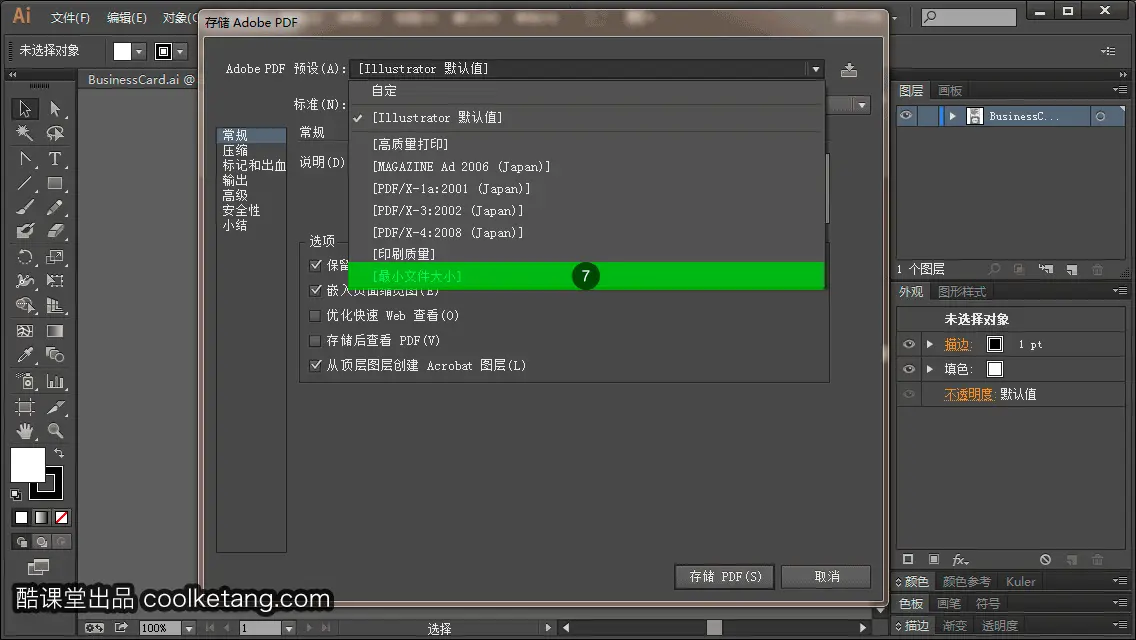Click 存储 PDF(S) button
1136x640 pixels.
pyautogui.click(x=724, y=576)
